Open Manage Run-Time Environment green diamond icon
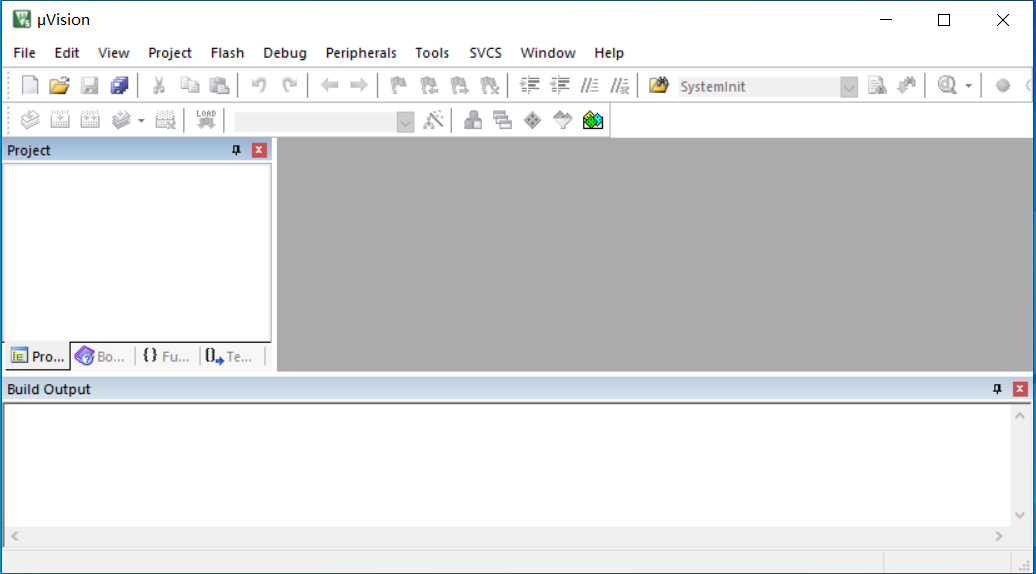 click(533, 120)
